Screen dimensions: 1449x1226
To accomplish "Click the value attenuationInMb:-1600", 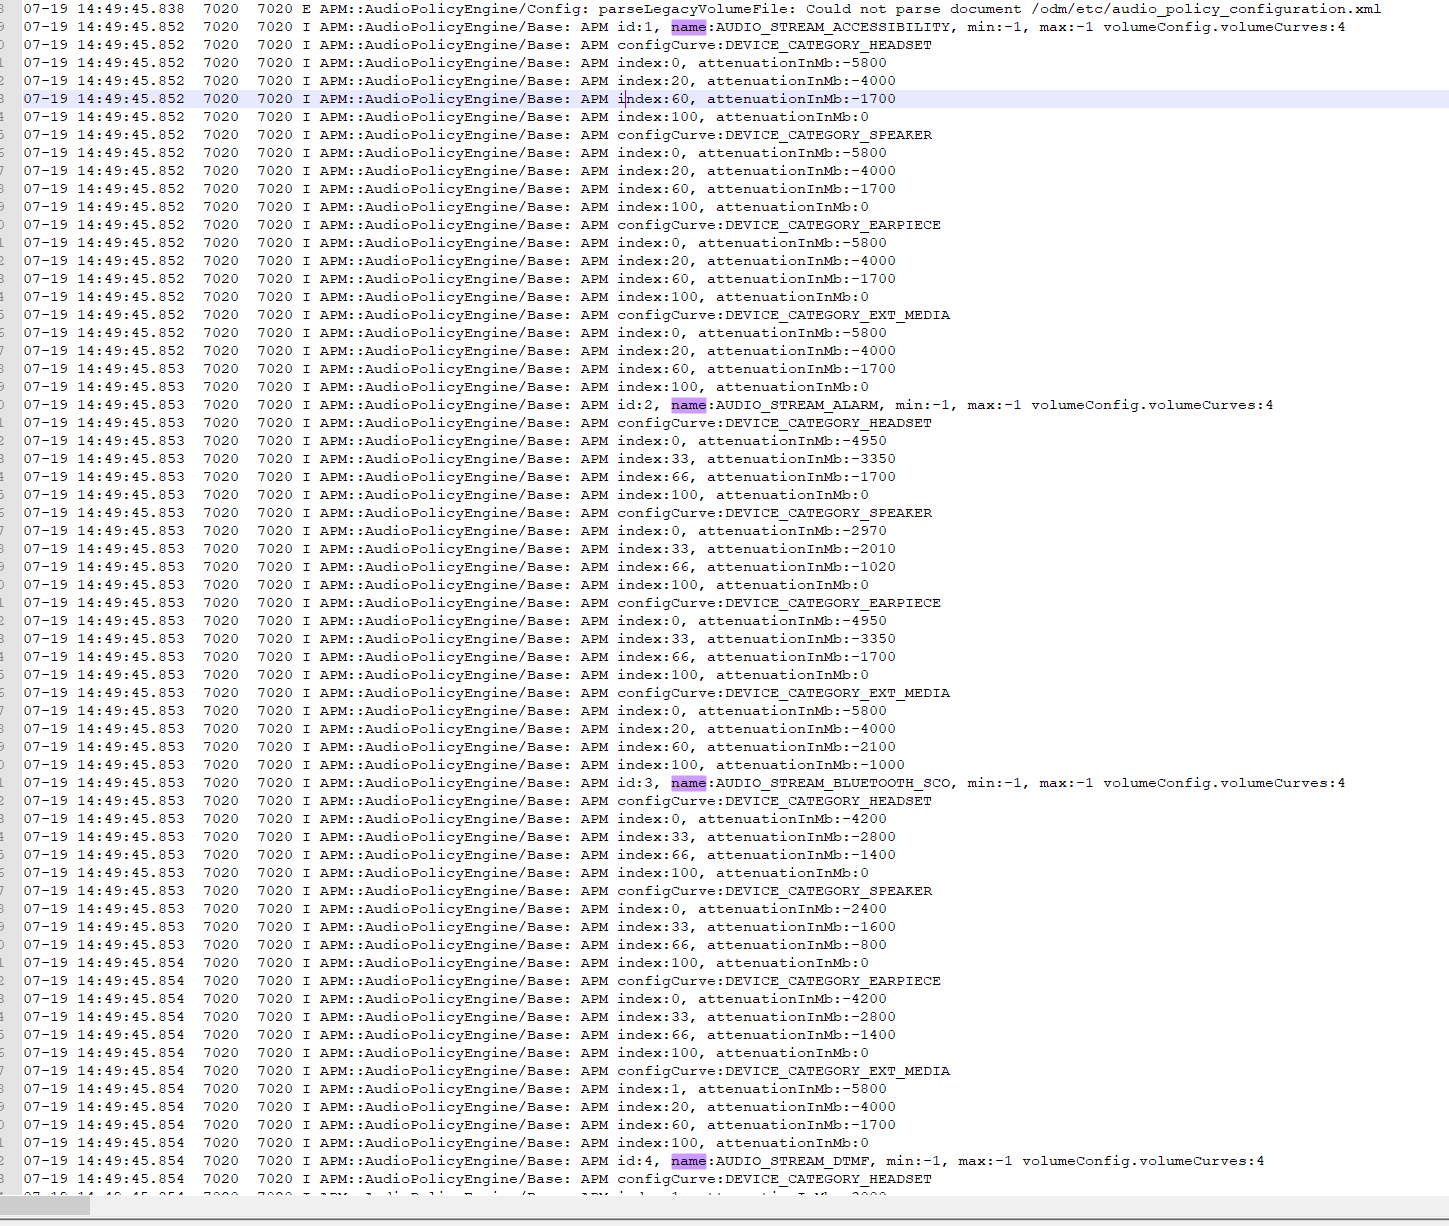I will click(801, 927).
